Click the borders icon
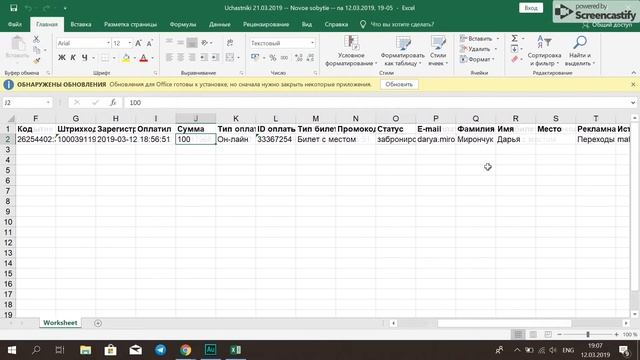The image size is (640, 360). coord(105,58)
